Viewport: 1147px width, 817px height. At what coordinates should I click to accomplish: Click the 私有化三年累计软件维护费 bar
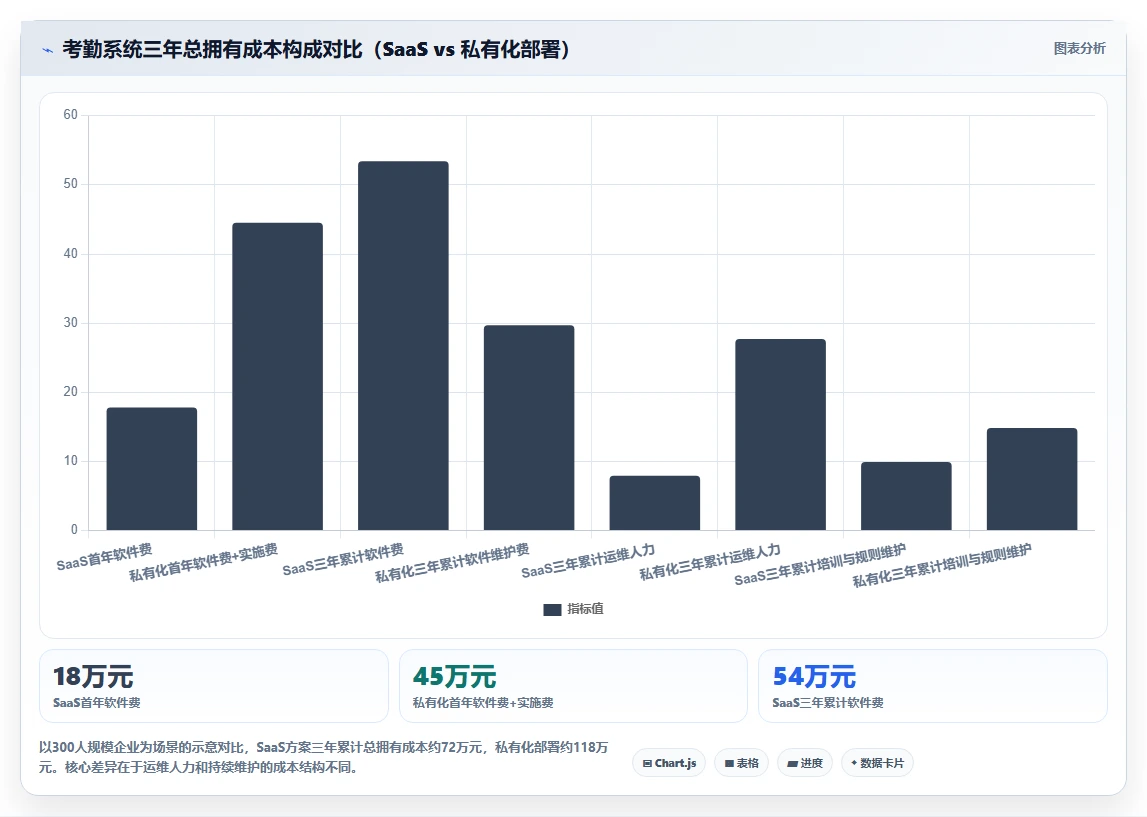[x=529, y=427]
